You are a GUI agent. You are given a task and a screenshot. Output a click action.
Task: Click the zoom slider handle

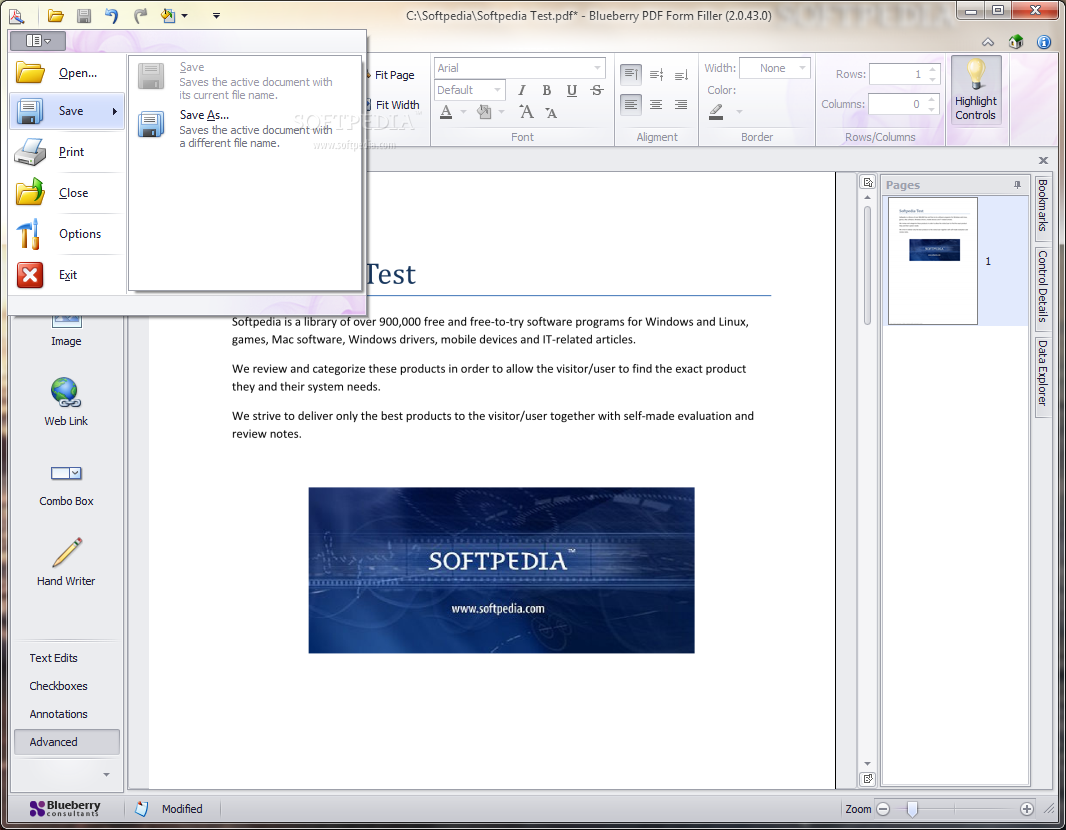coord(912,809)
